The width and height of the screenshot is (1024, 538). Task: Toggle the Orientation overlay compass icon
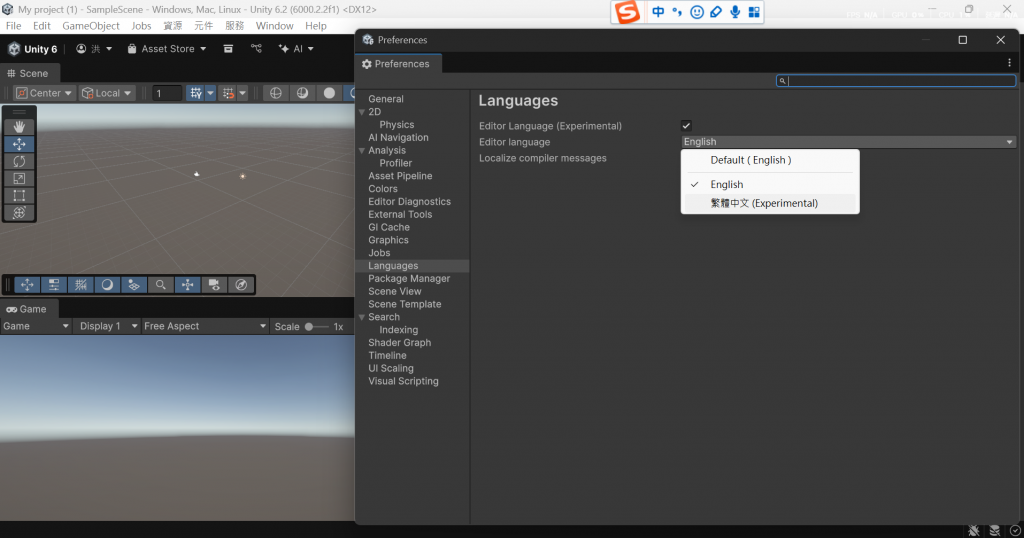click(241, 285)
